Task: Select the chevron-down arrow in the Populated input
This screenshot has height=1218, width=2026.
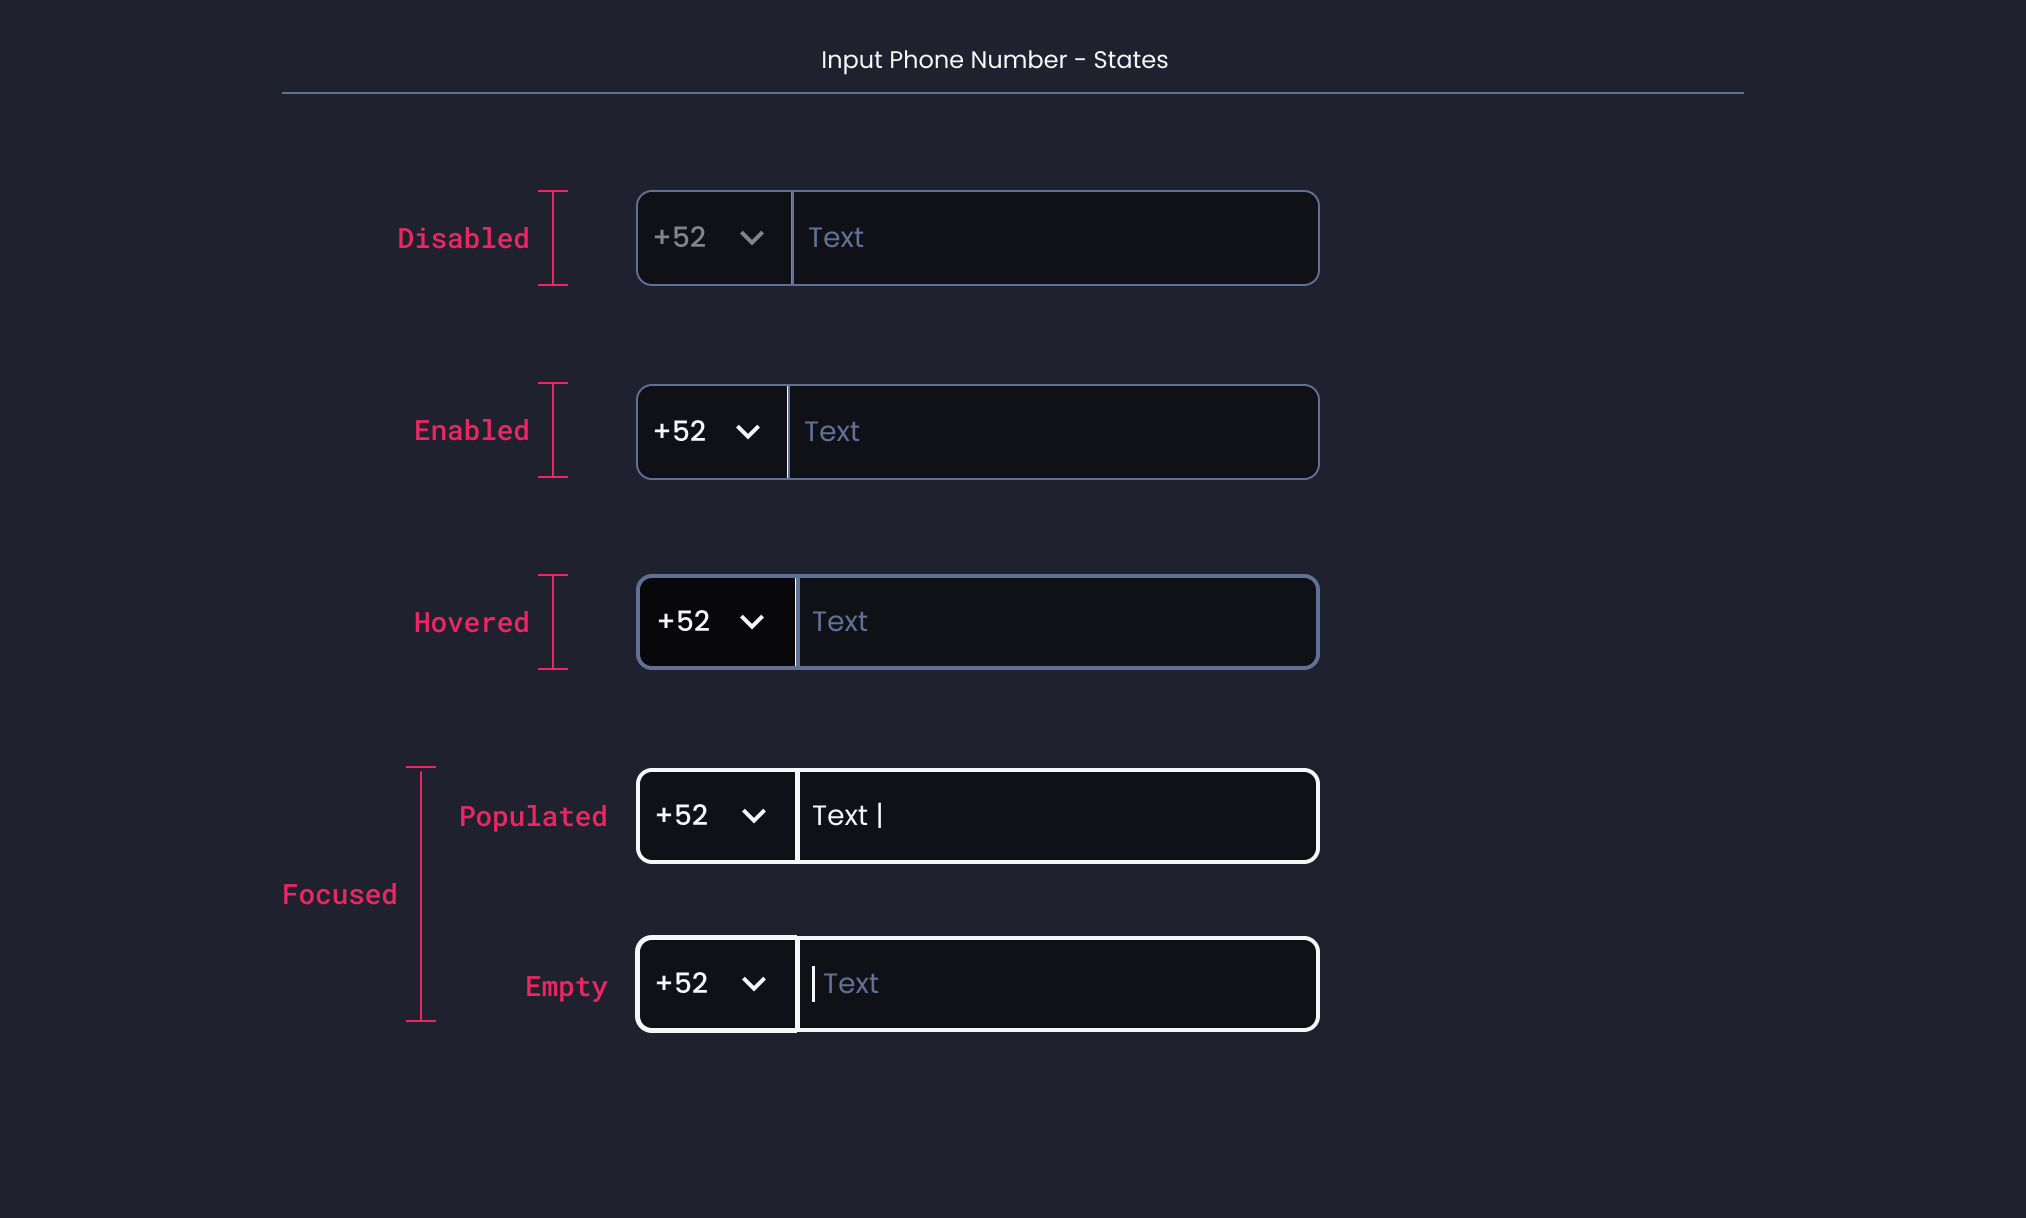Action: pyautogui.click(x=755, y=816)
